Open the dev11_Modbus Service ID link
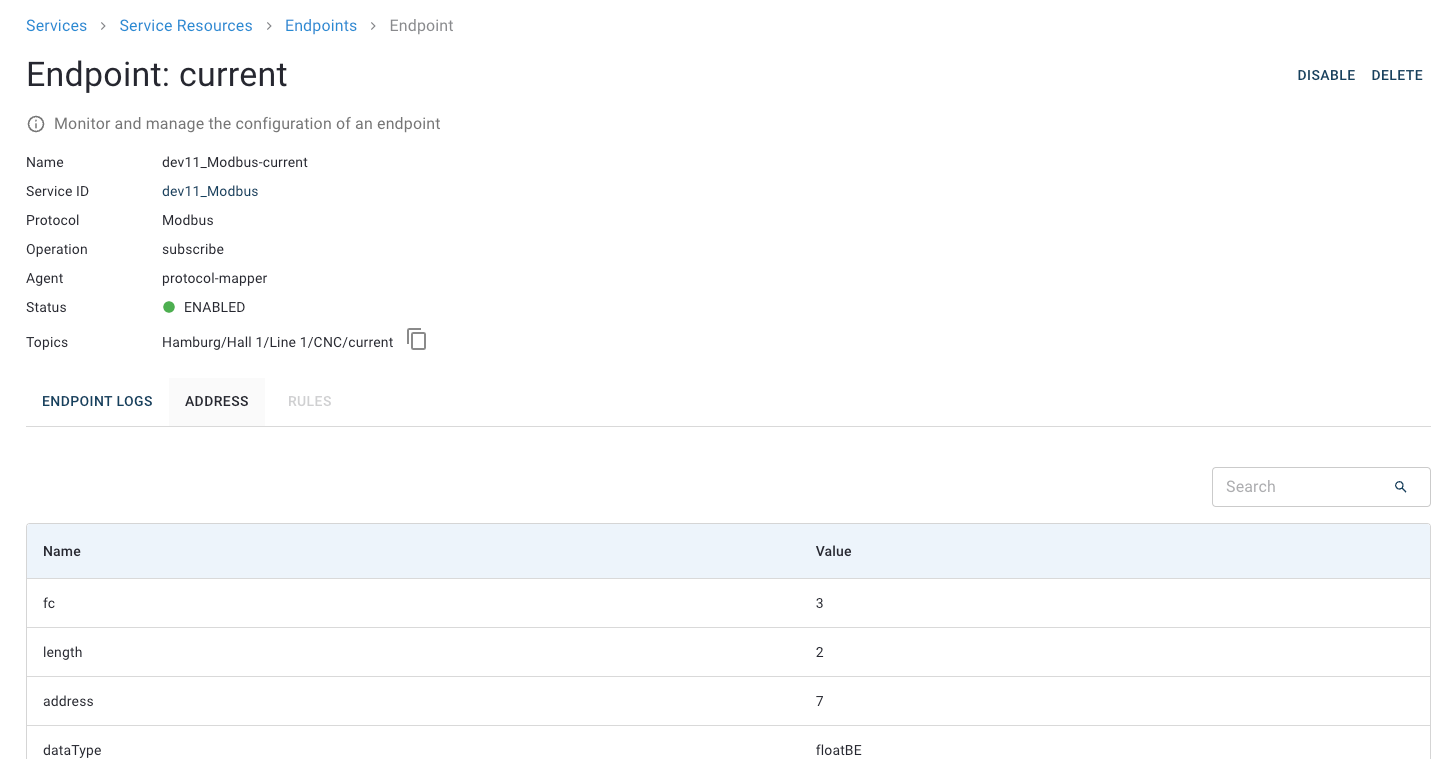 [210, 191]
